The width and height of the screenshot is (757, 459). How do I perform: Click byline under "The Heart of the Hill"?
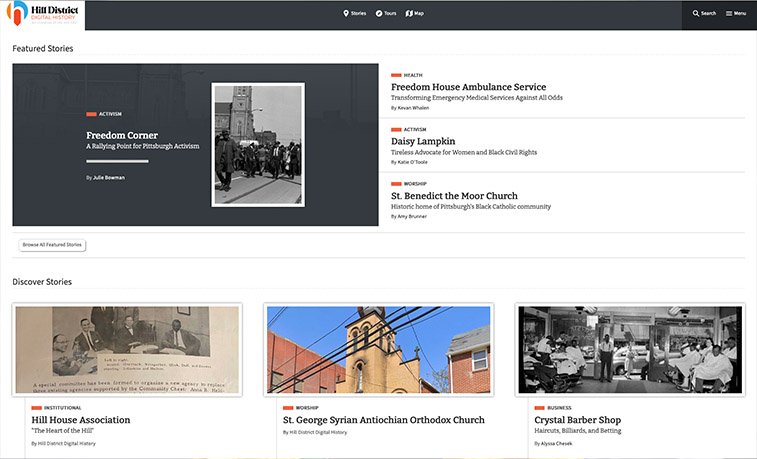pos(63,444)
